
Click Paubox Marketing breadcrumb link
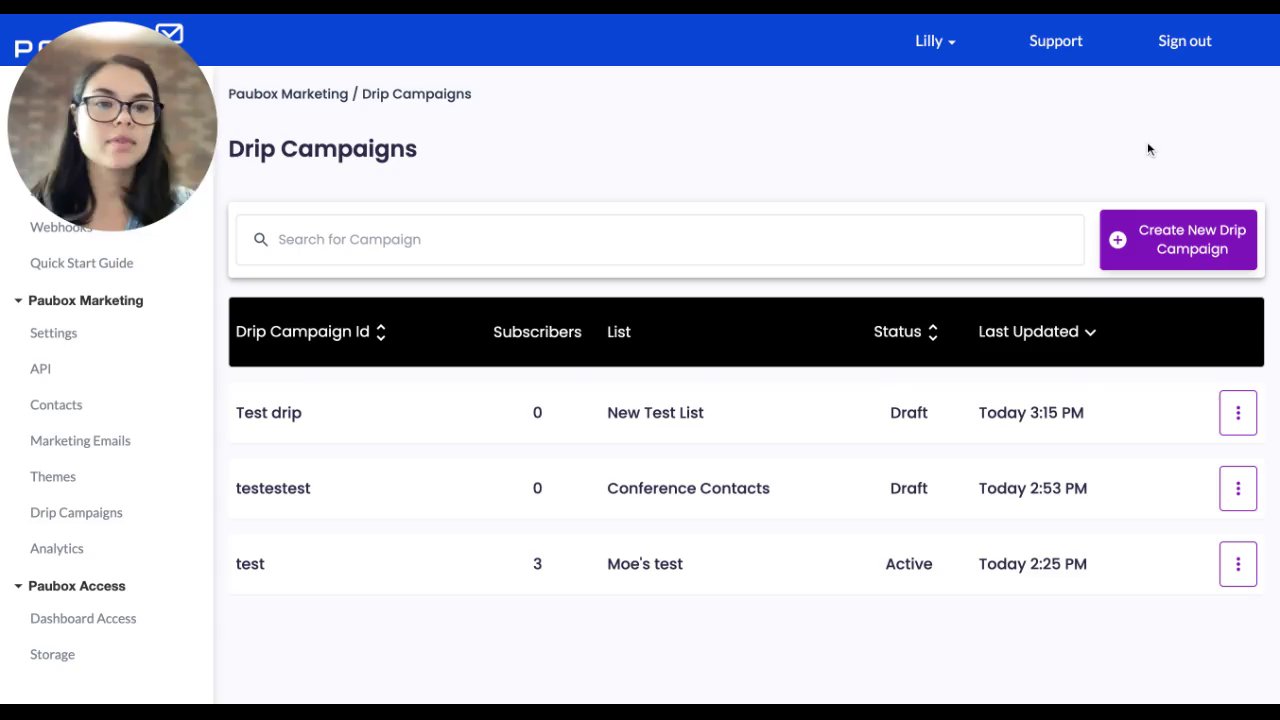pyautogui.click(x=288, y=94)
